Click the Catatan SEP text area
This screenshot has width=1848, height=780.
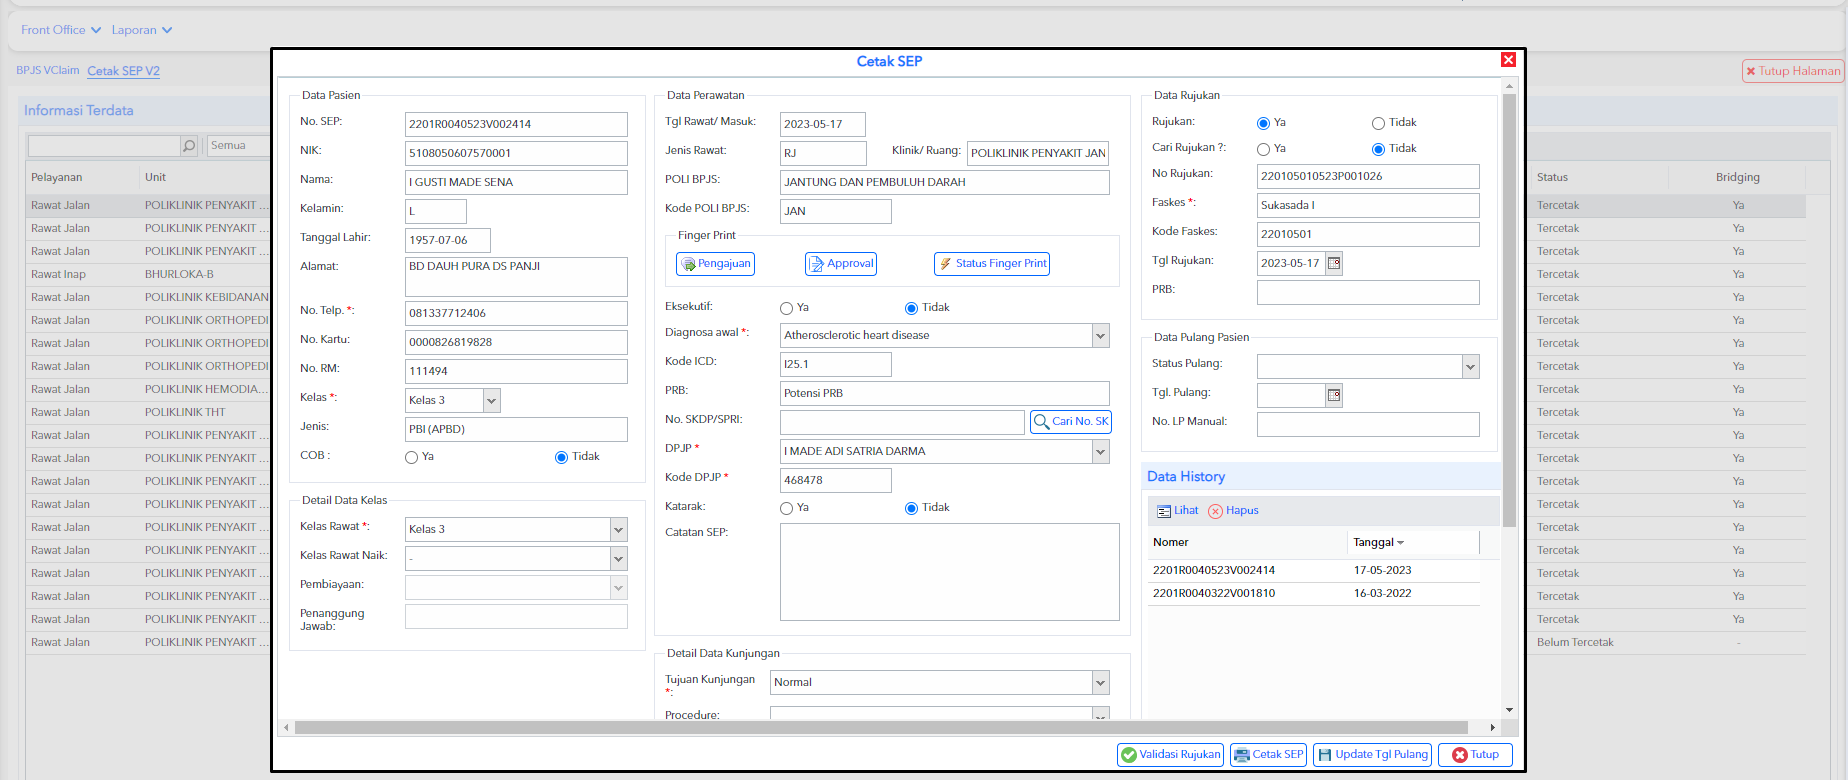[949, 572]
